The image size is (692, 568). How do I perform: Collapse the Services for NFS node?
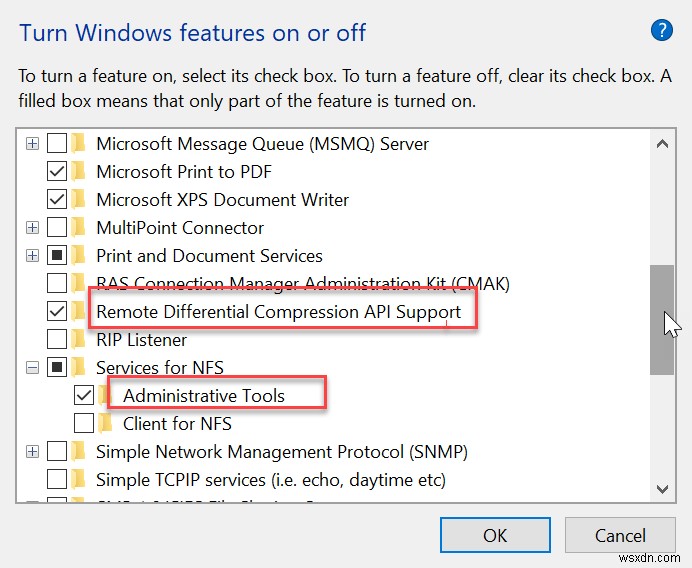coord(32,367)
